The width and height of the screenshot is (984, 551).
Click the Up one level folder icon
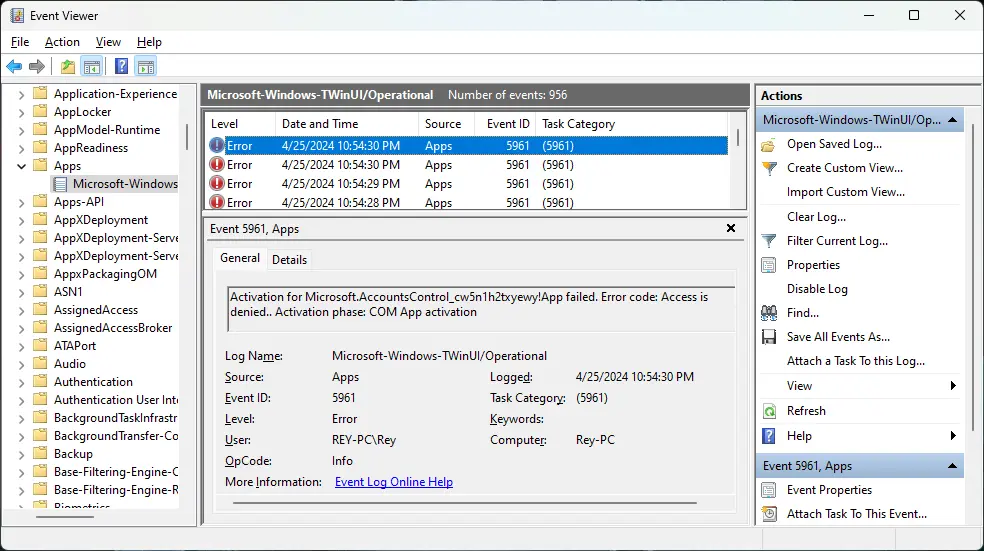[68, 66]
